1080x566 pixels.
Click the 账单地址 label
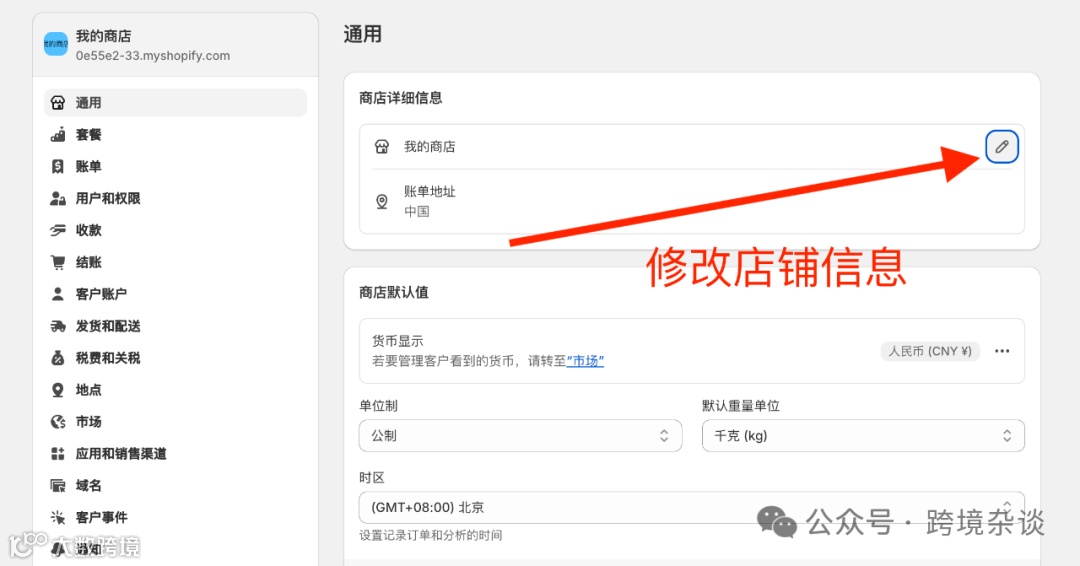point(430,191)
